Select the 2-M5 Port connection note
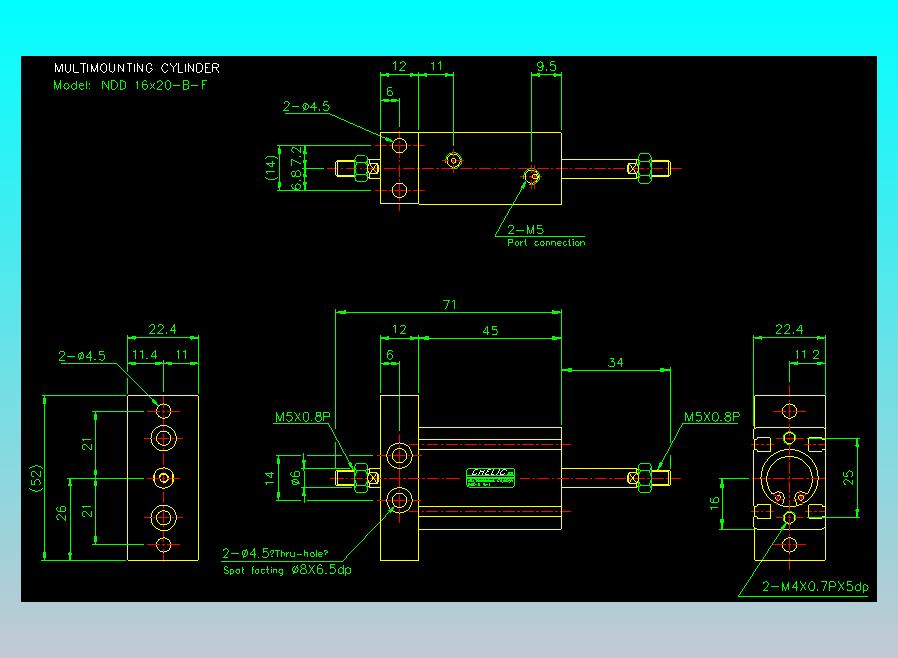The image size is (898, 658). (546, 236)
